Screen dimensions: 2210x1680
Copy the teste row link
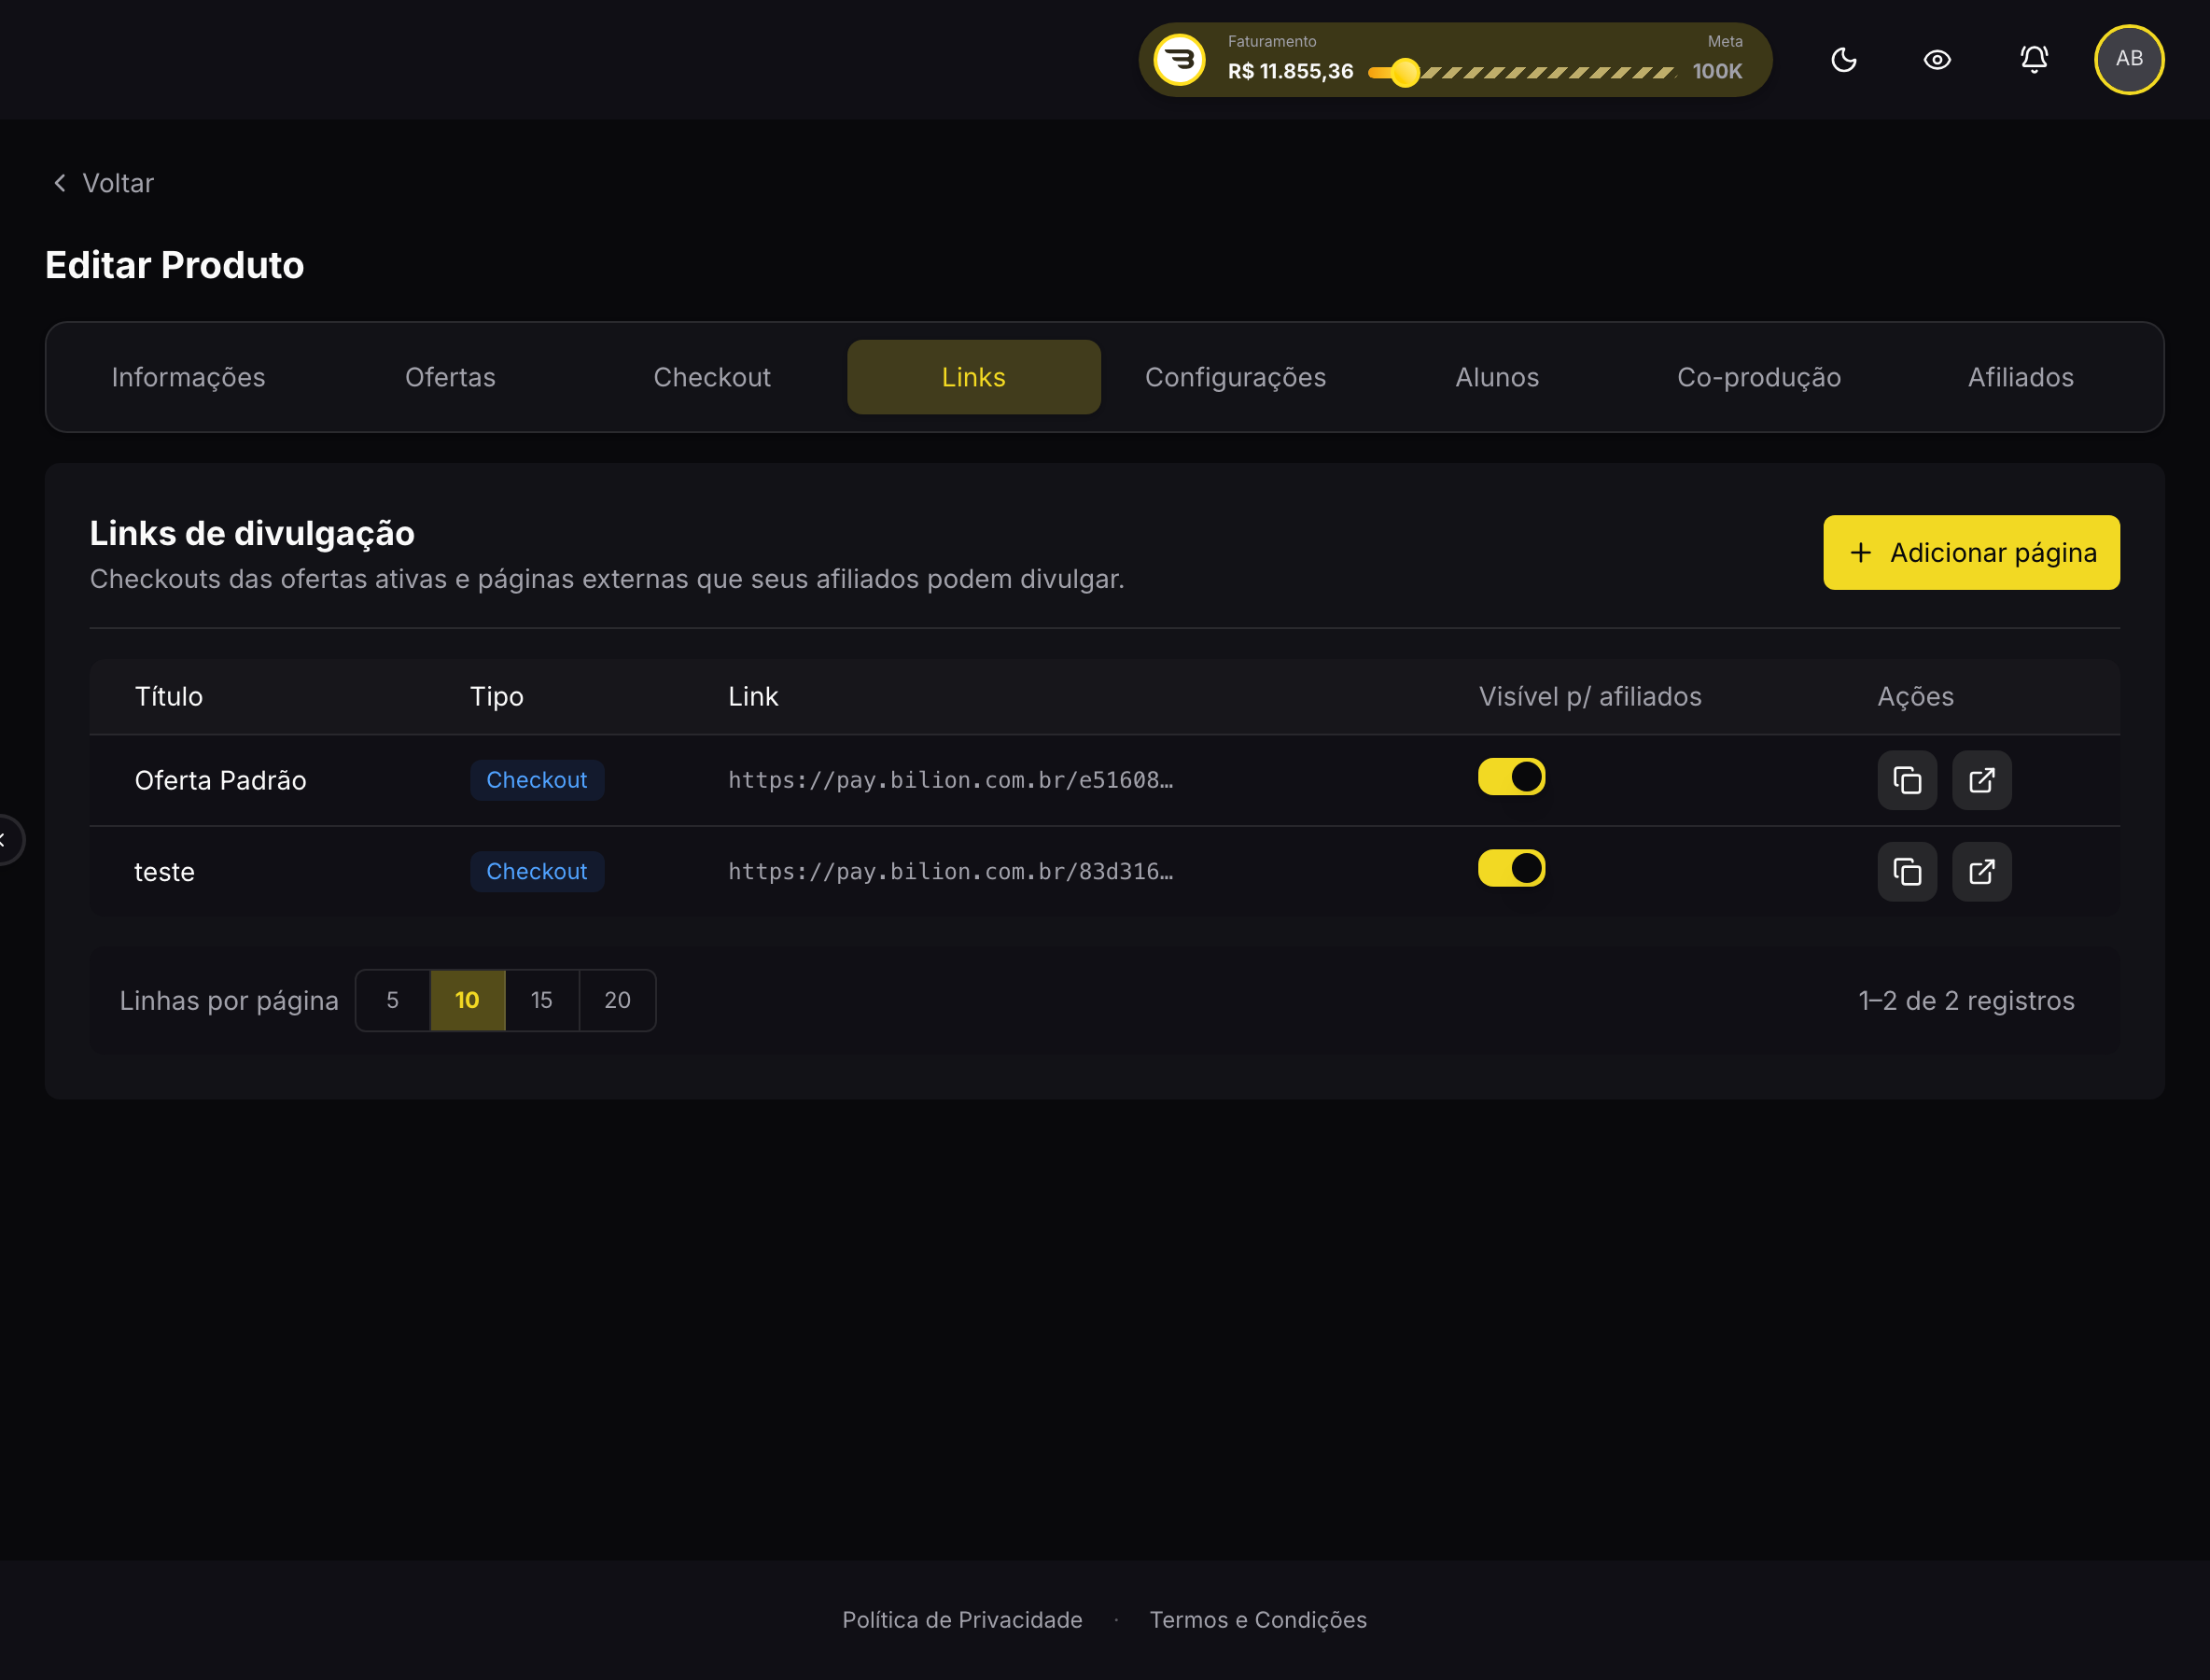pyautogui.click(x=1907, y=872)
